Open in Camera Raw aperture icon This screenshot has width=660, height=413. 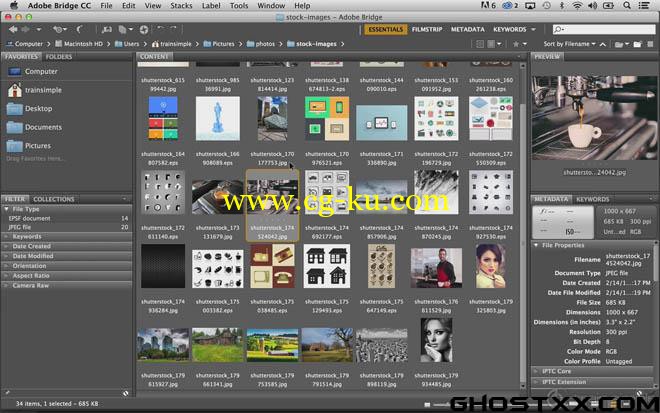click(144, 29)
